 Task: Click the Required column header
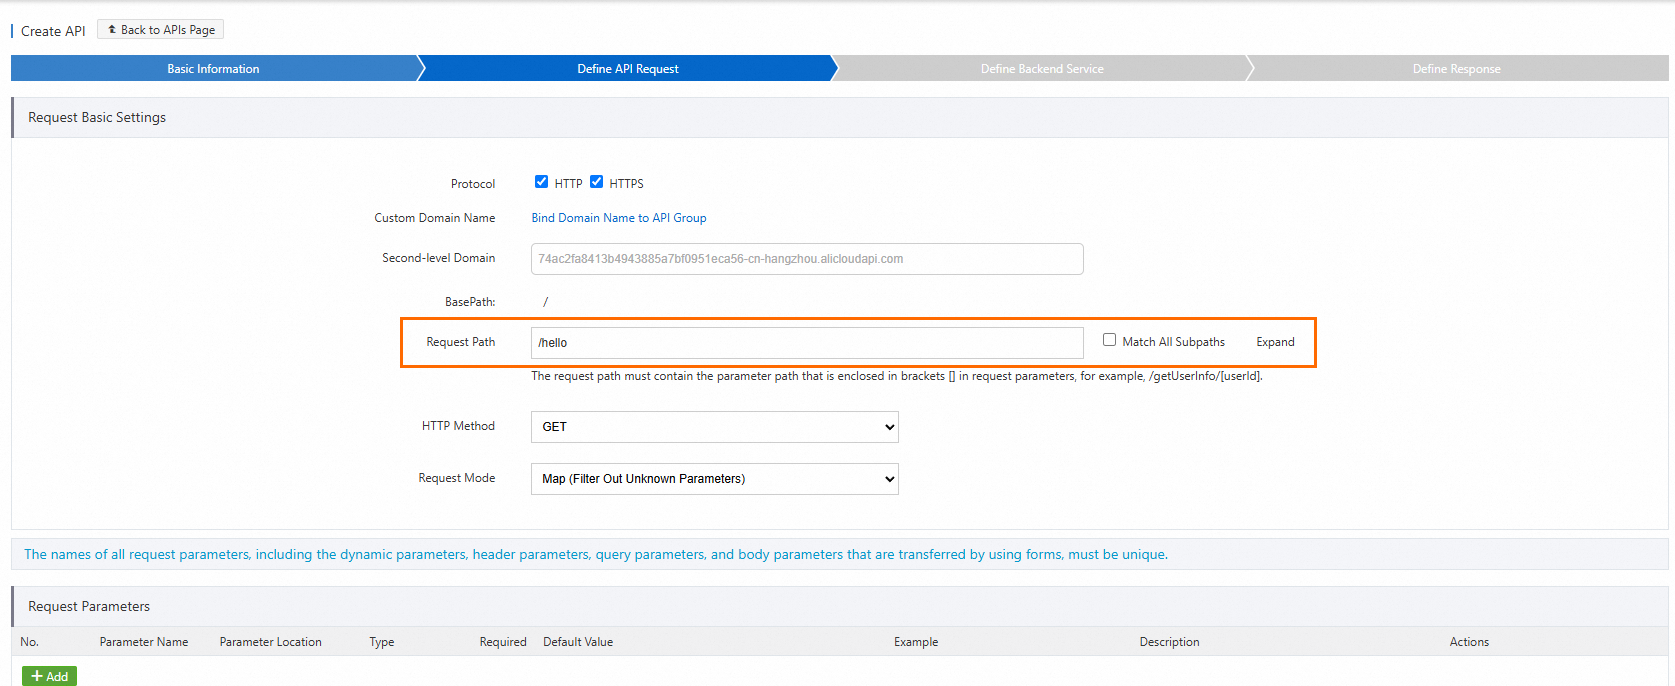[502, 642]
